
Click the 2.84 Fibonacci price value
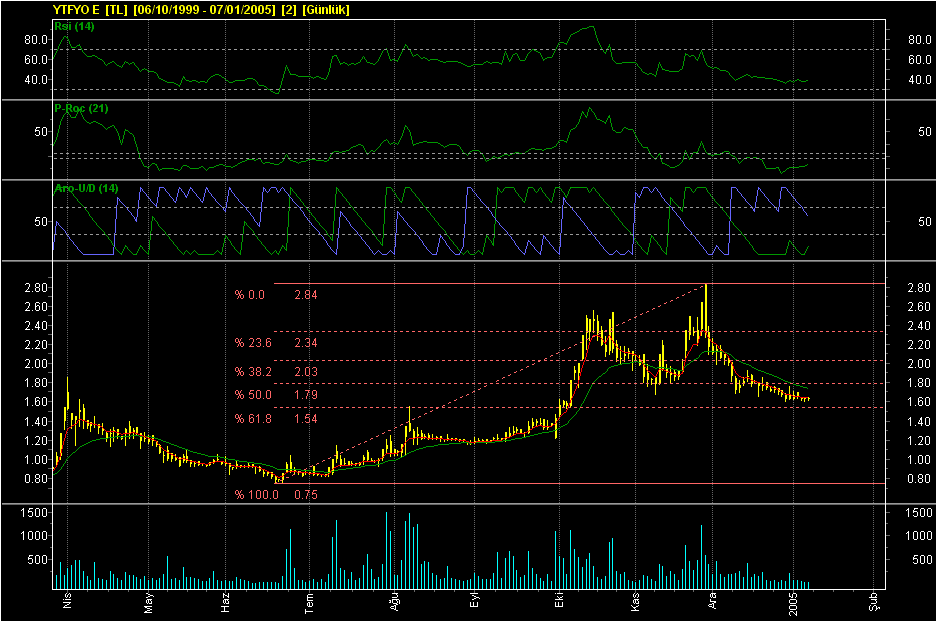pyautogui.click(x=306, y=295)
